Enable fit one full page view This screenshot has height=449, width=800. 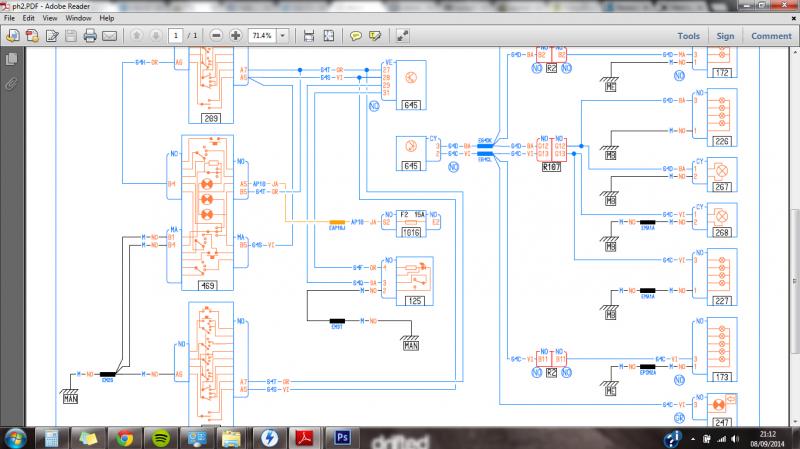329,36
